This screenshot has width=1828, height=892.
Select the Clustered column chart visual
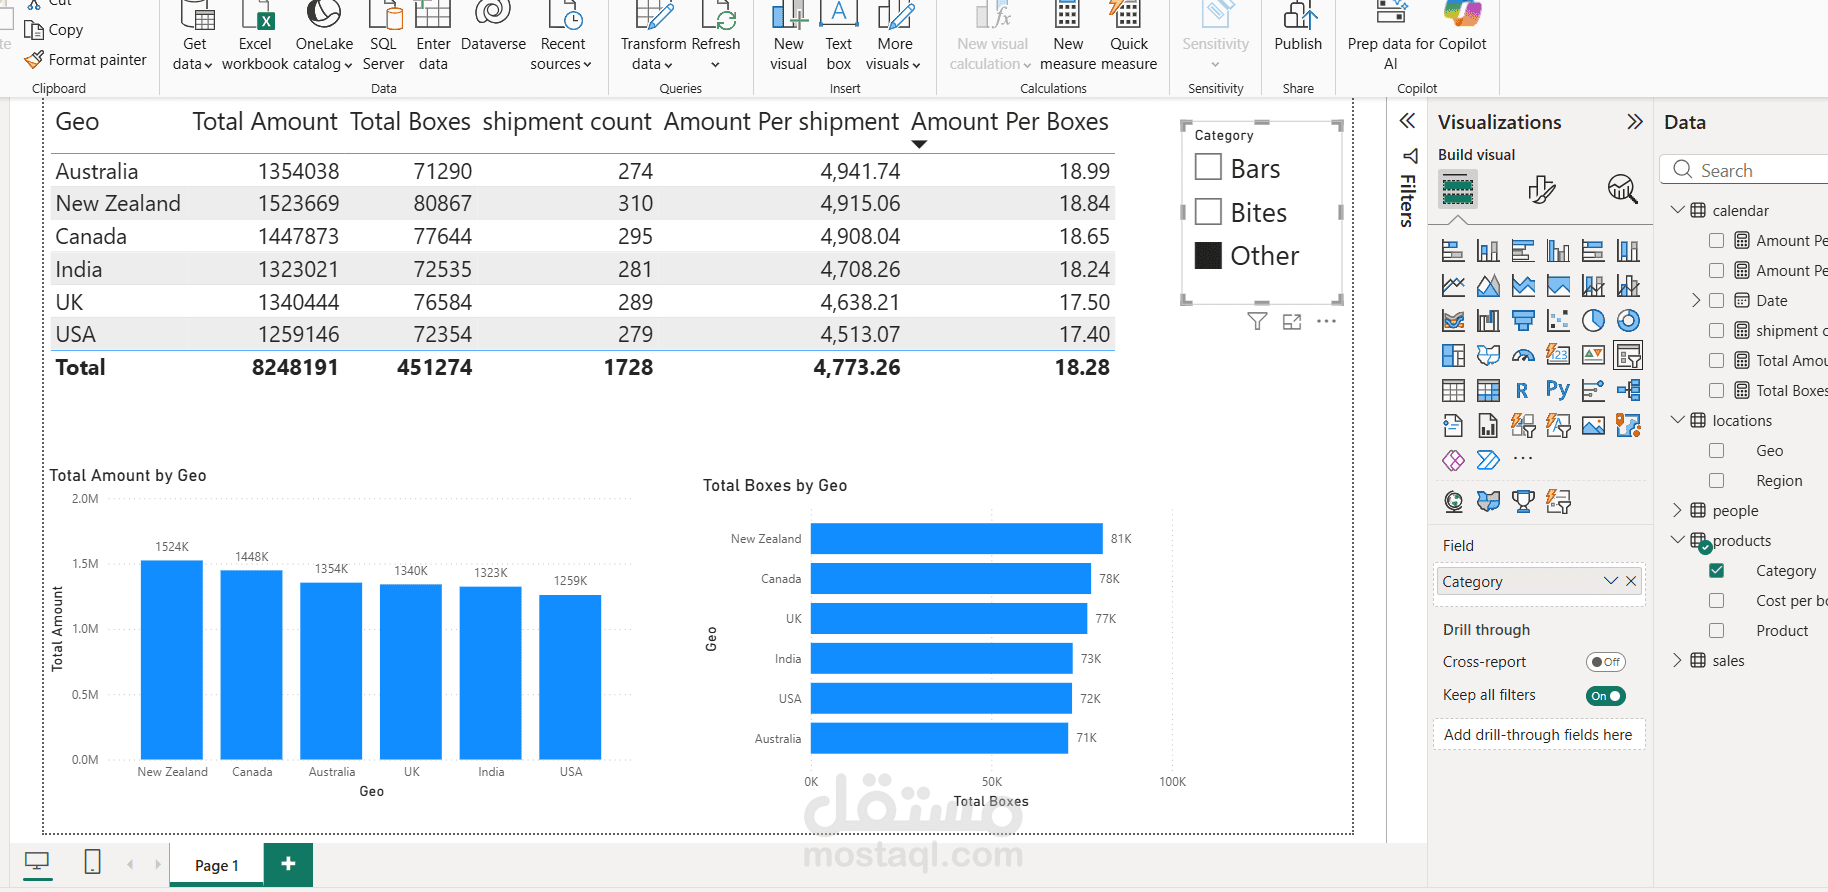coord(1558,251)
